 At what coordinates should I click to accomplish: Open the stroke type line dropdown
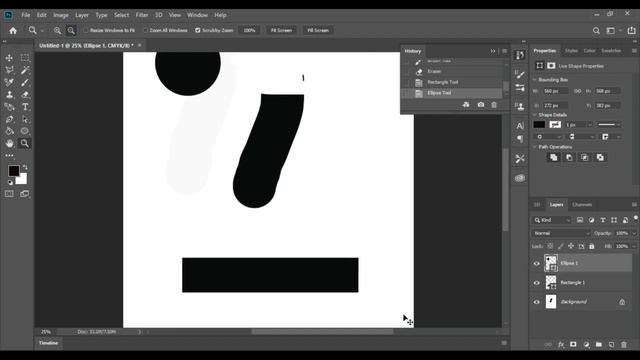(x=609, y=124)
